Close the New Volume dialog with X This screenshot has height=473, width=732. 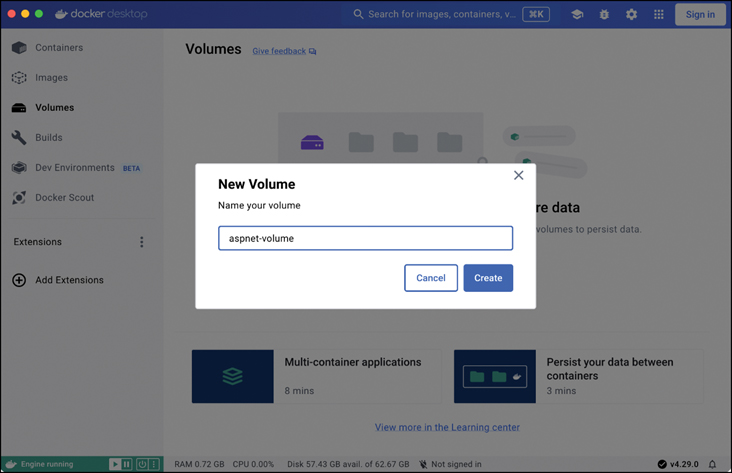(518, 175)
